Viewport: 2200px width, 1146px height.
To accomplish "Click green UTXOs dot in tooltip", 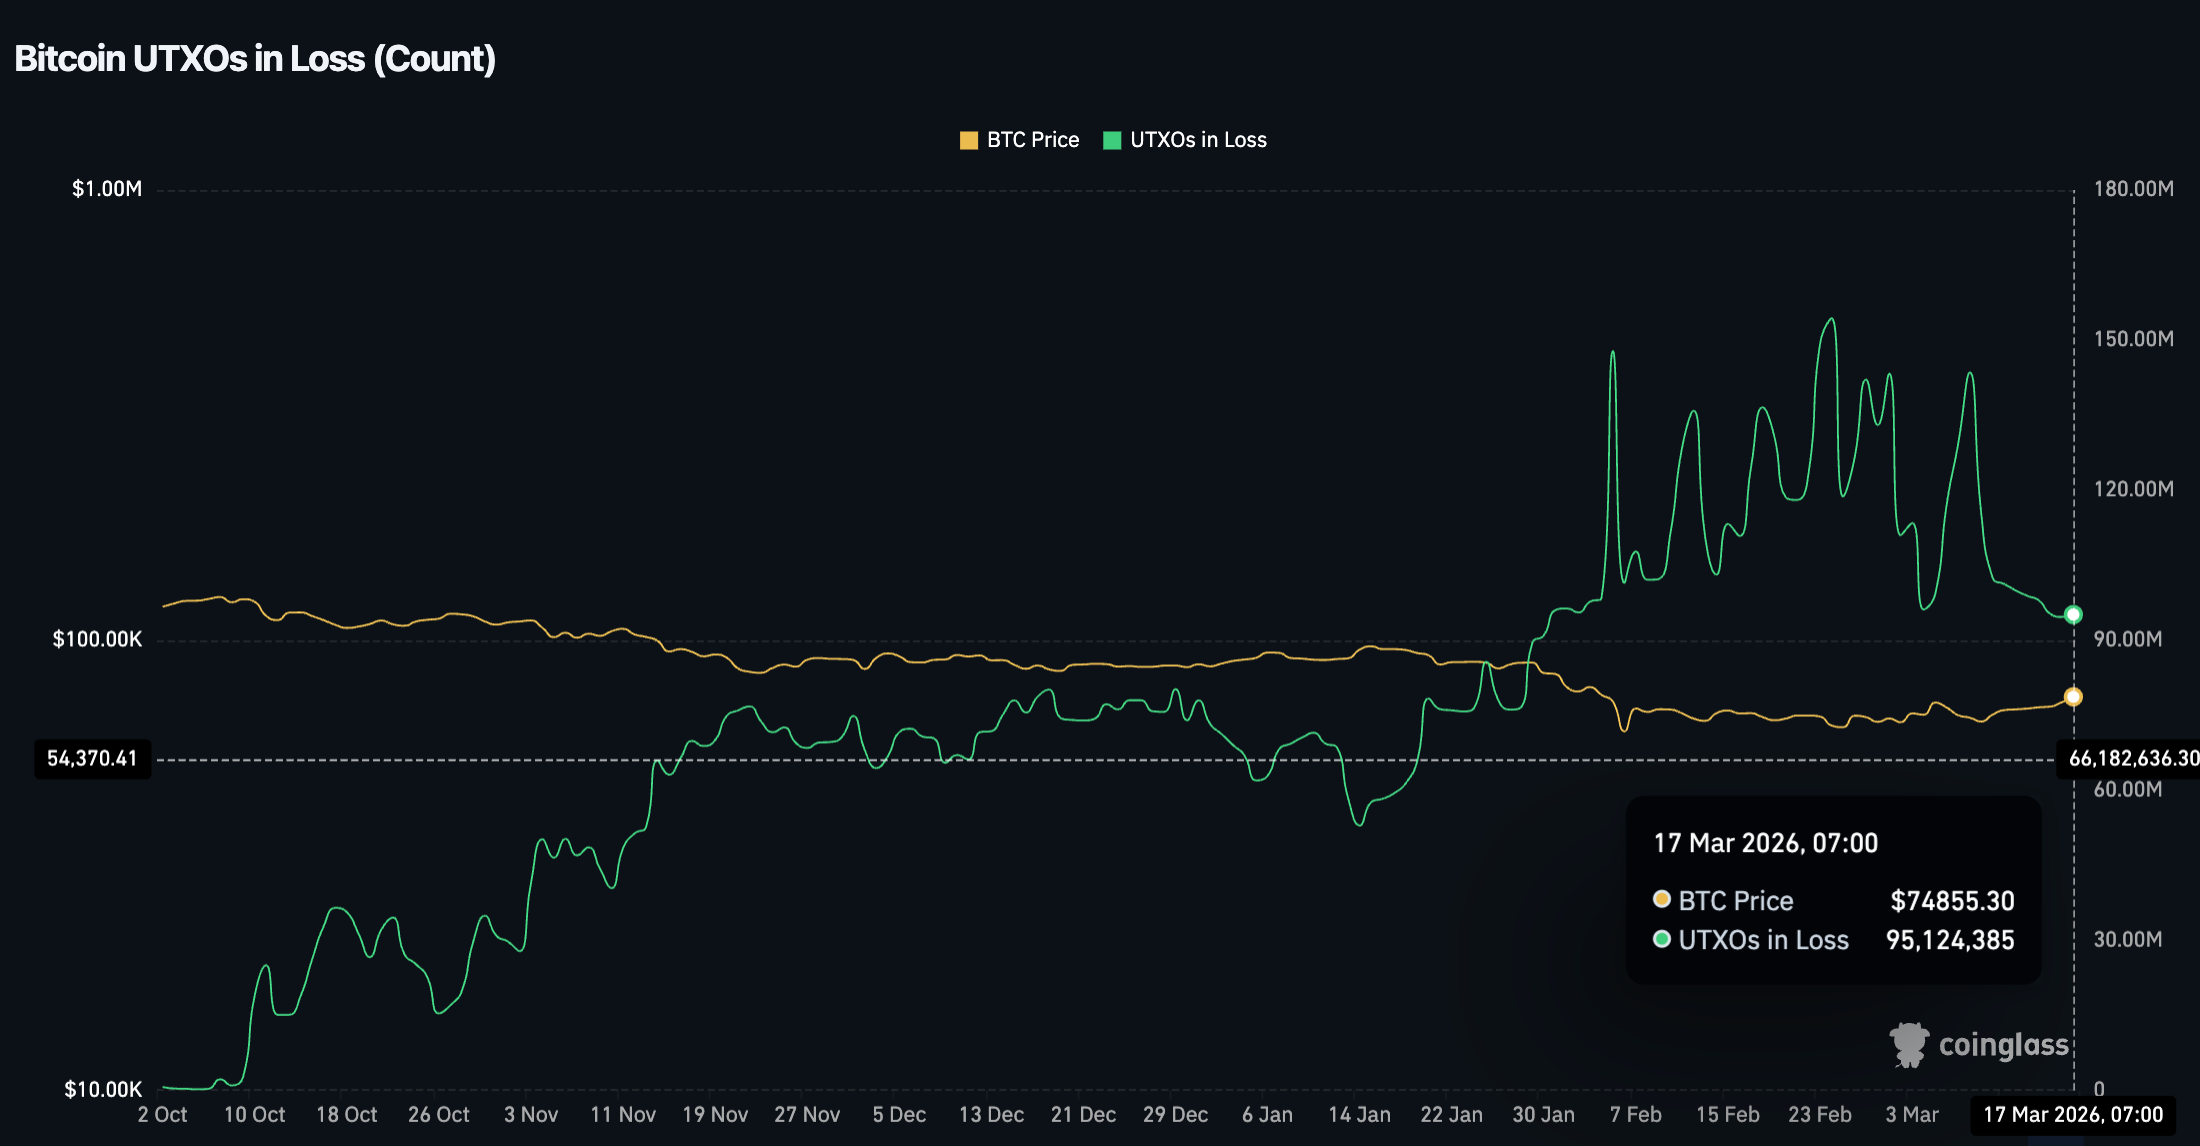I will point(1662,939).
